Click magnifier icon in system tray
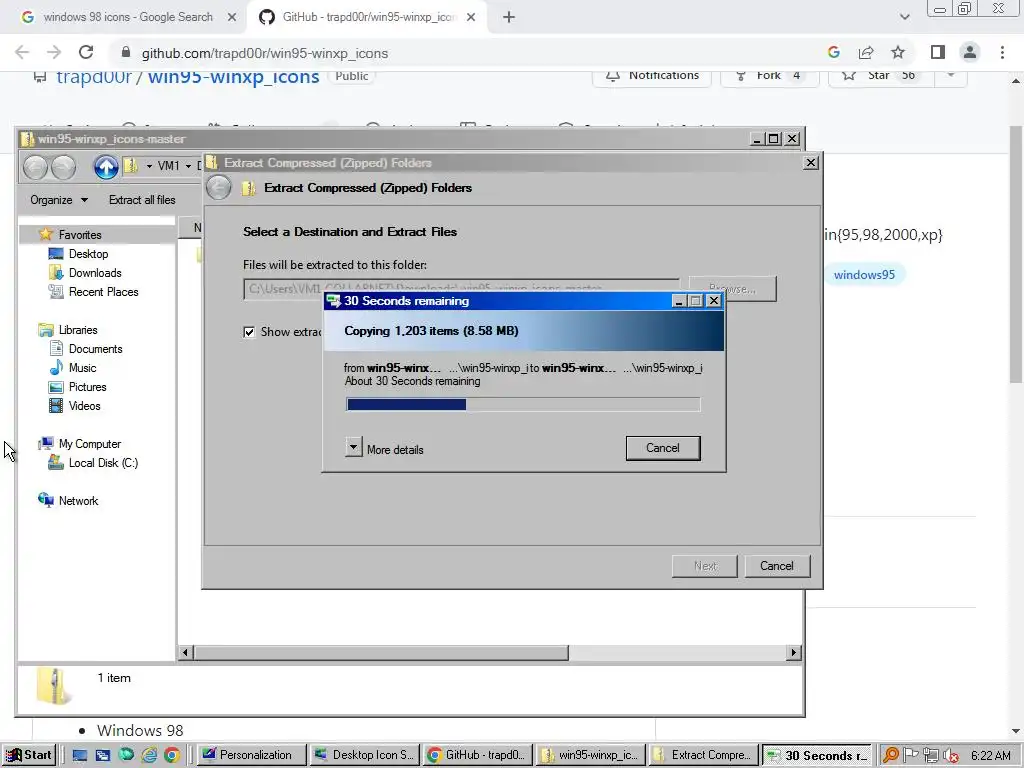Viewport: 1024px width, 768px height. point(890,756)
